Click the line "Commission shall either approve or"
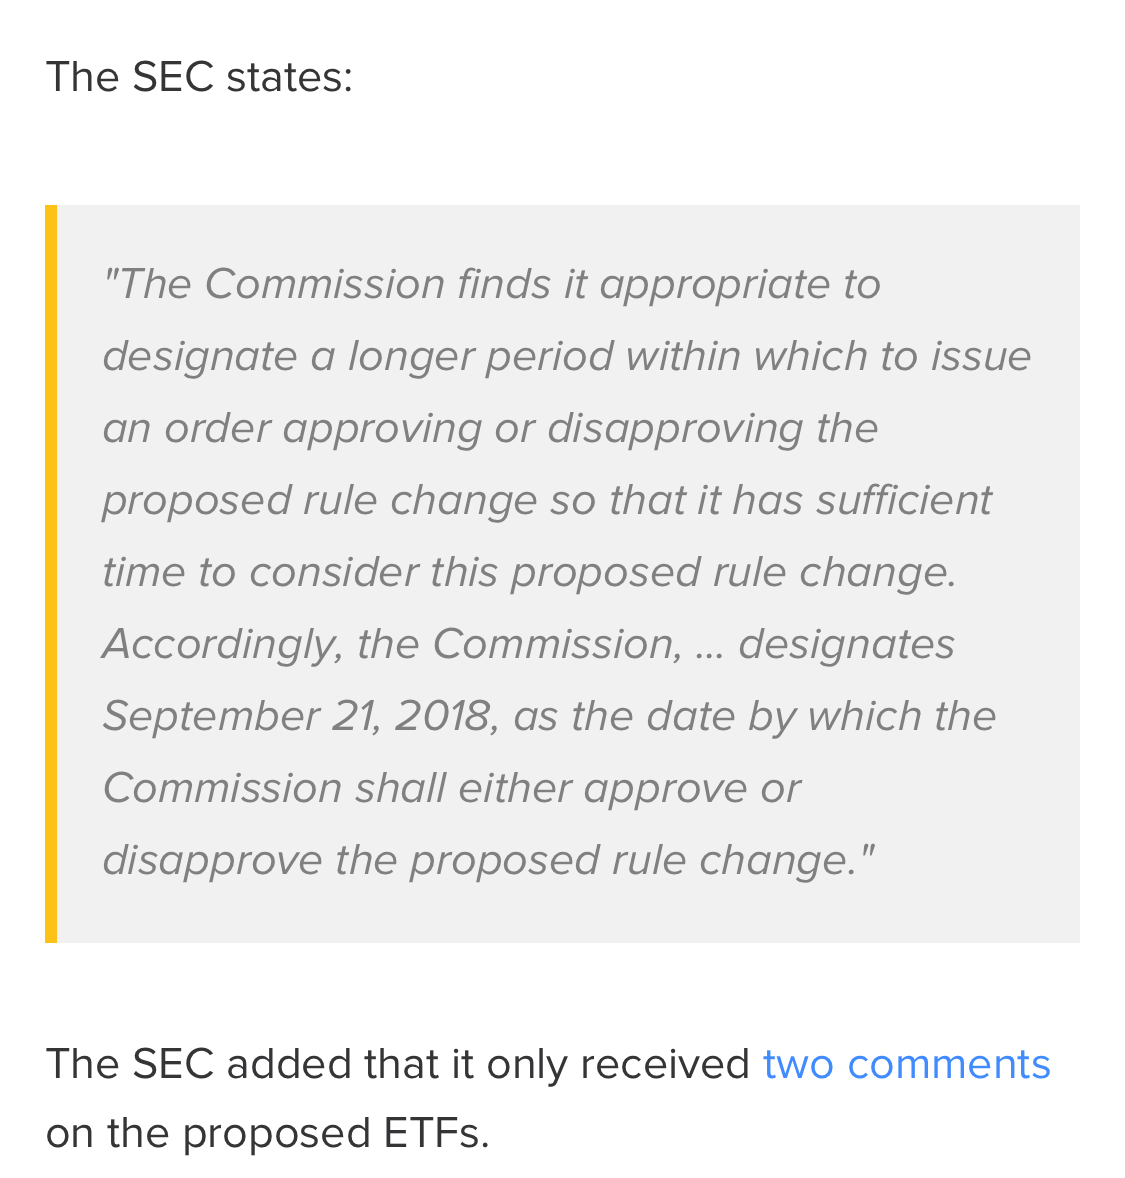1125x1178 pixels. 451,788
